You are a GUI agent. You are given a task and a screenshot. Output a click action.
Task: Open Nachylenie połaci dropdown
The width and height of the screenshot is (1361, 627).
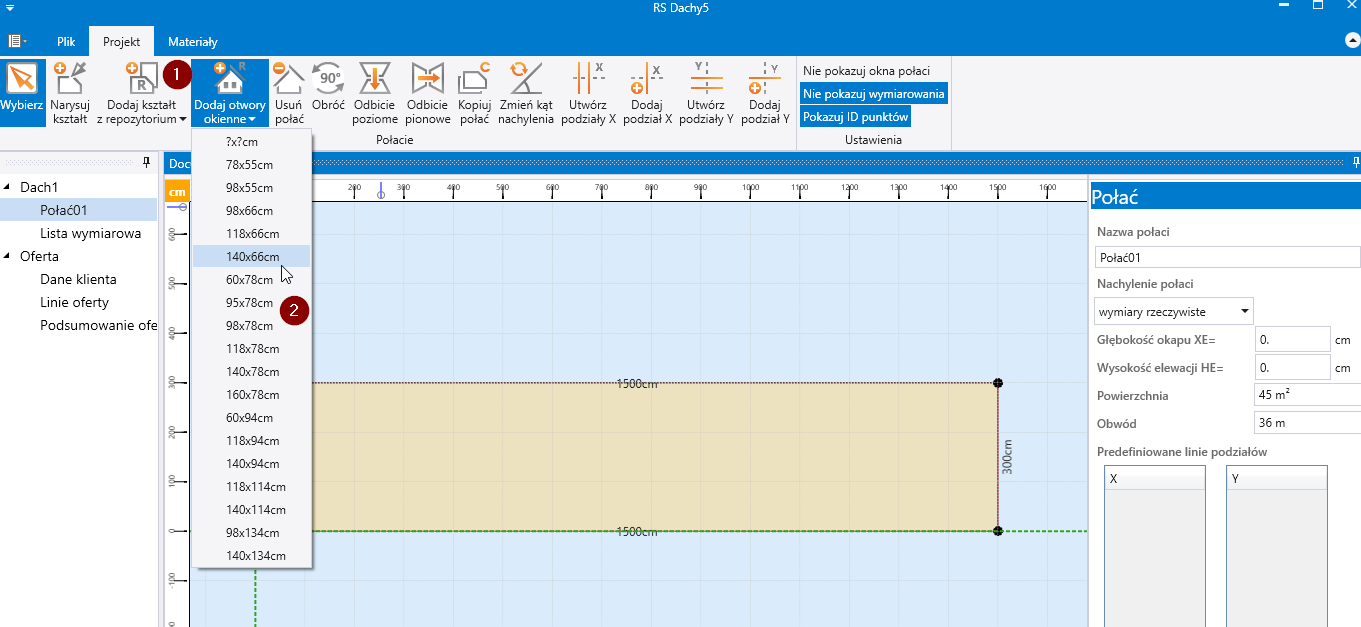click(x=1174, y=311)
